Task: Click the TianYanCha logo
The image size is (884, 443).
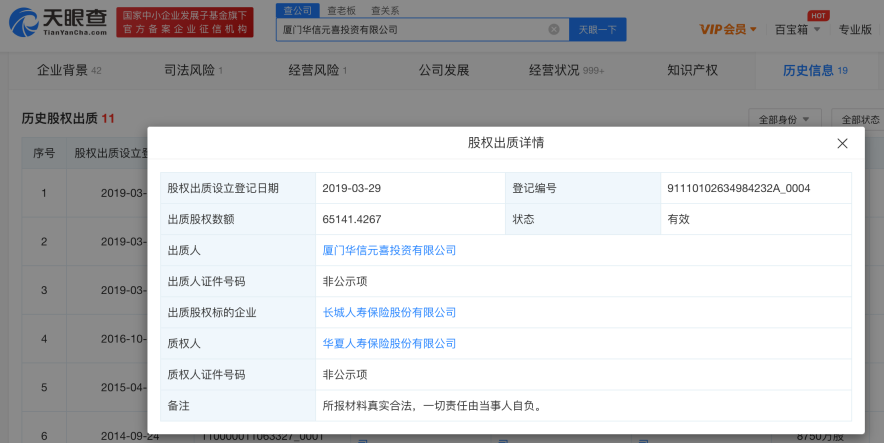Action: 58,22
